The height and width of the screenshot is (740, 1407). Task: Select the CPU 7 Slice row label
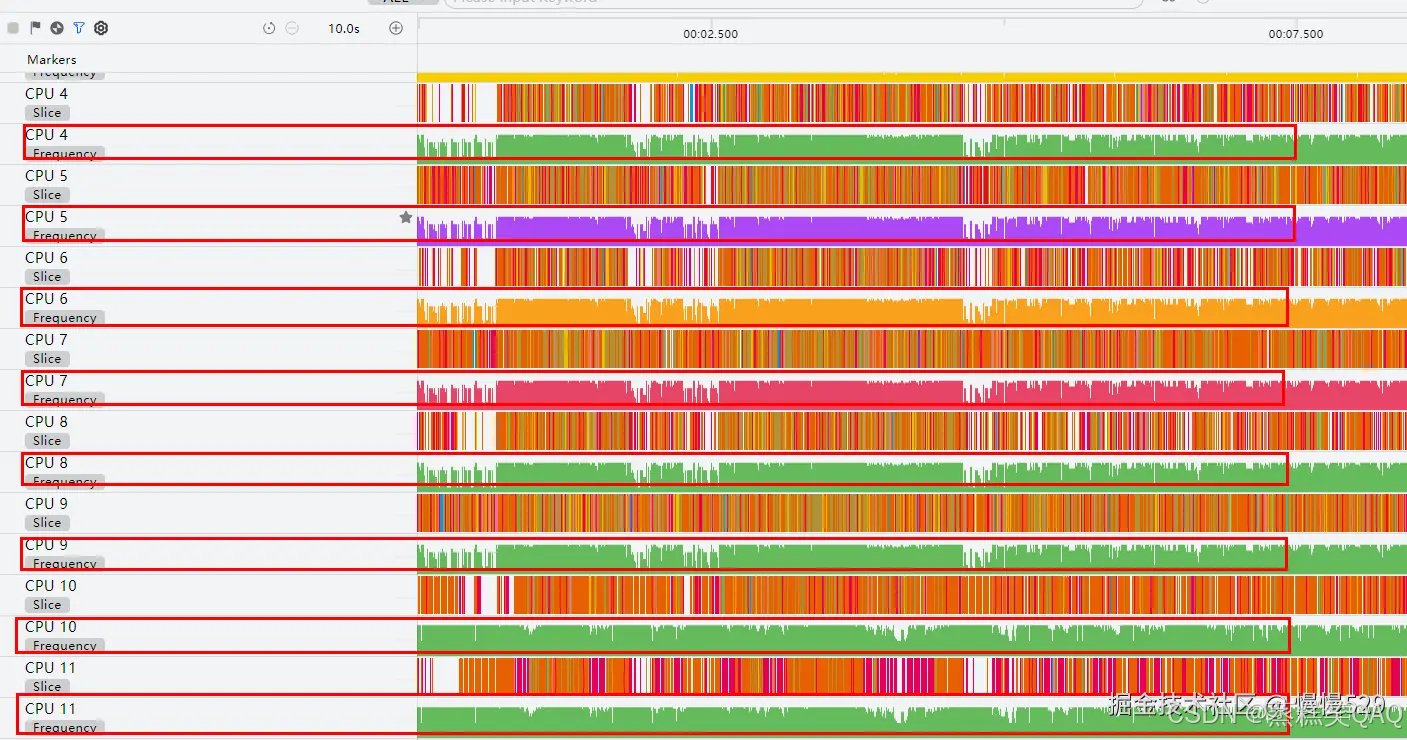coord(47,349)
